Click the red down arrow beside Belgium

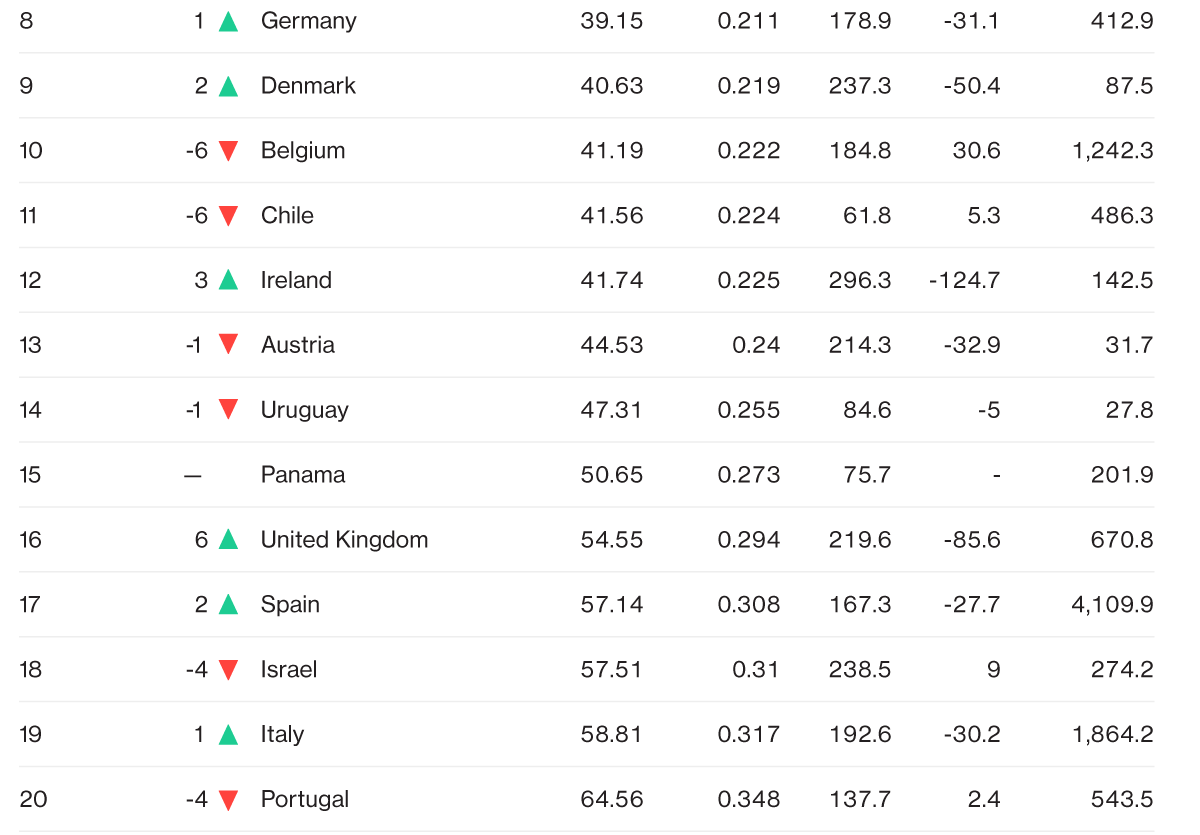click(x=228, y=151)
